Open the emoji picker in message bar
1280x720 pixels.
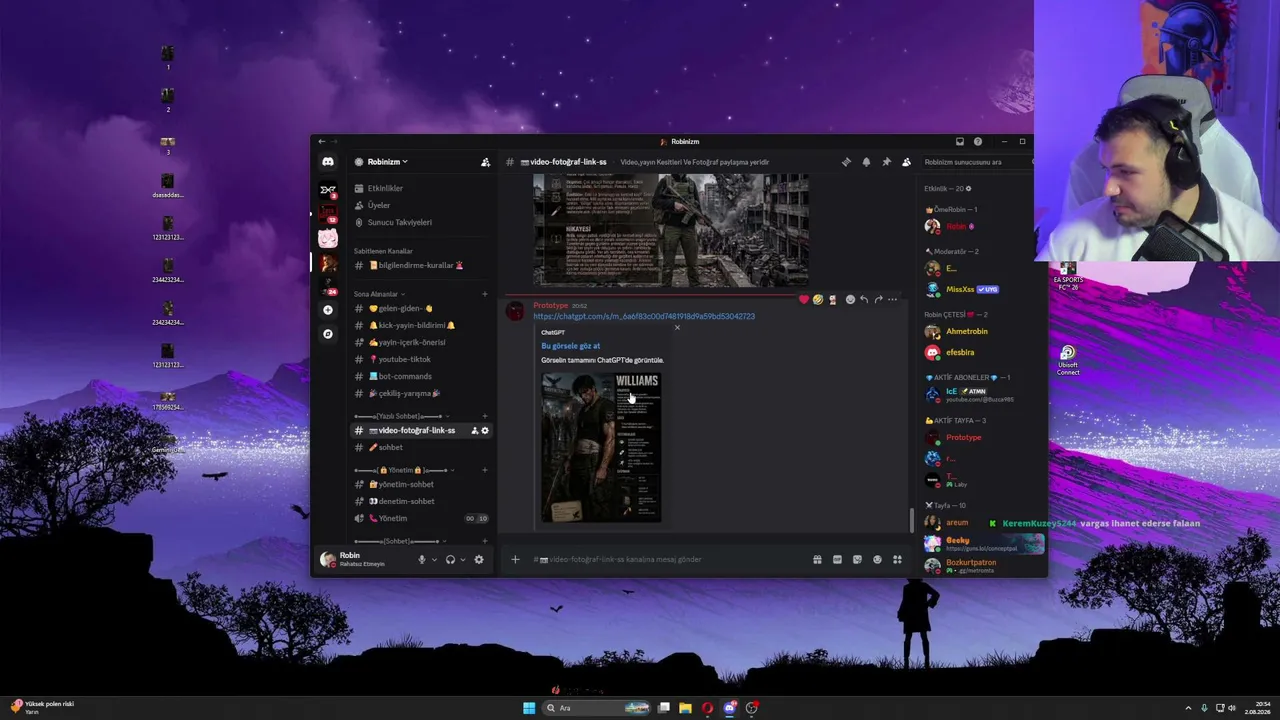point(877,560)
